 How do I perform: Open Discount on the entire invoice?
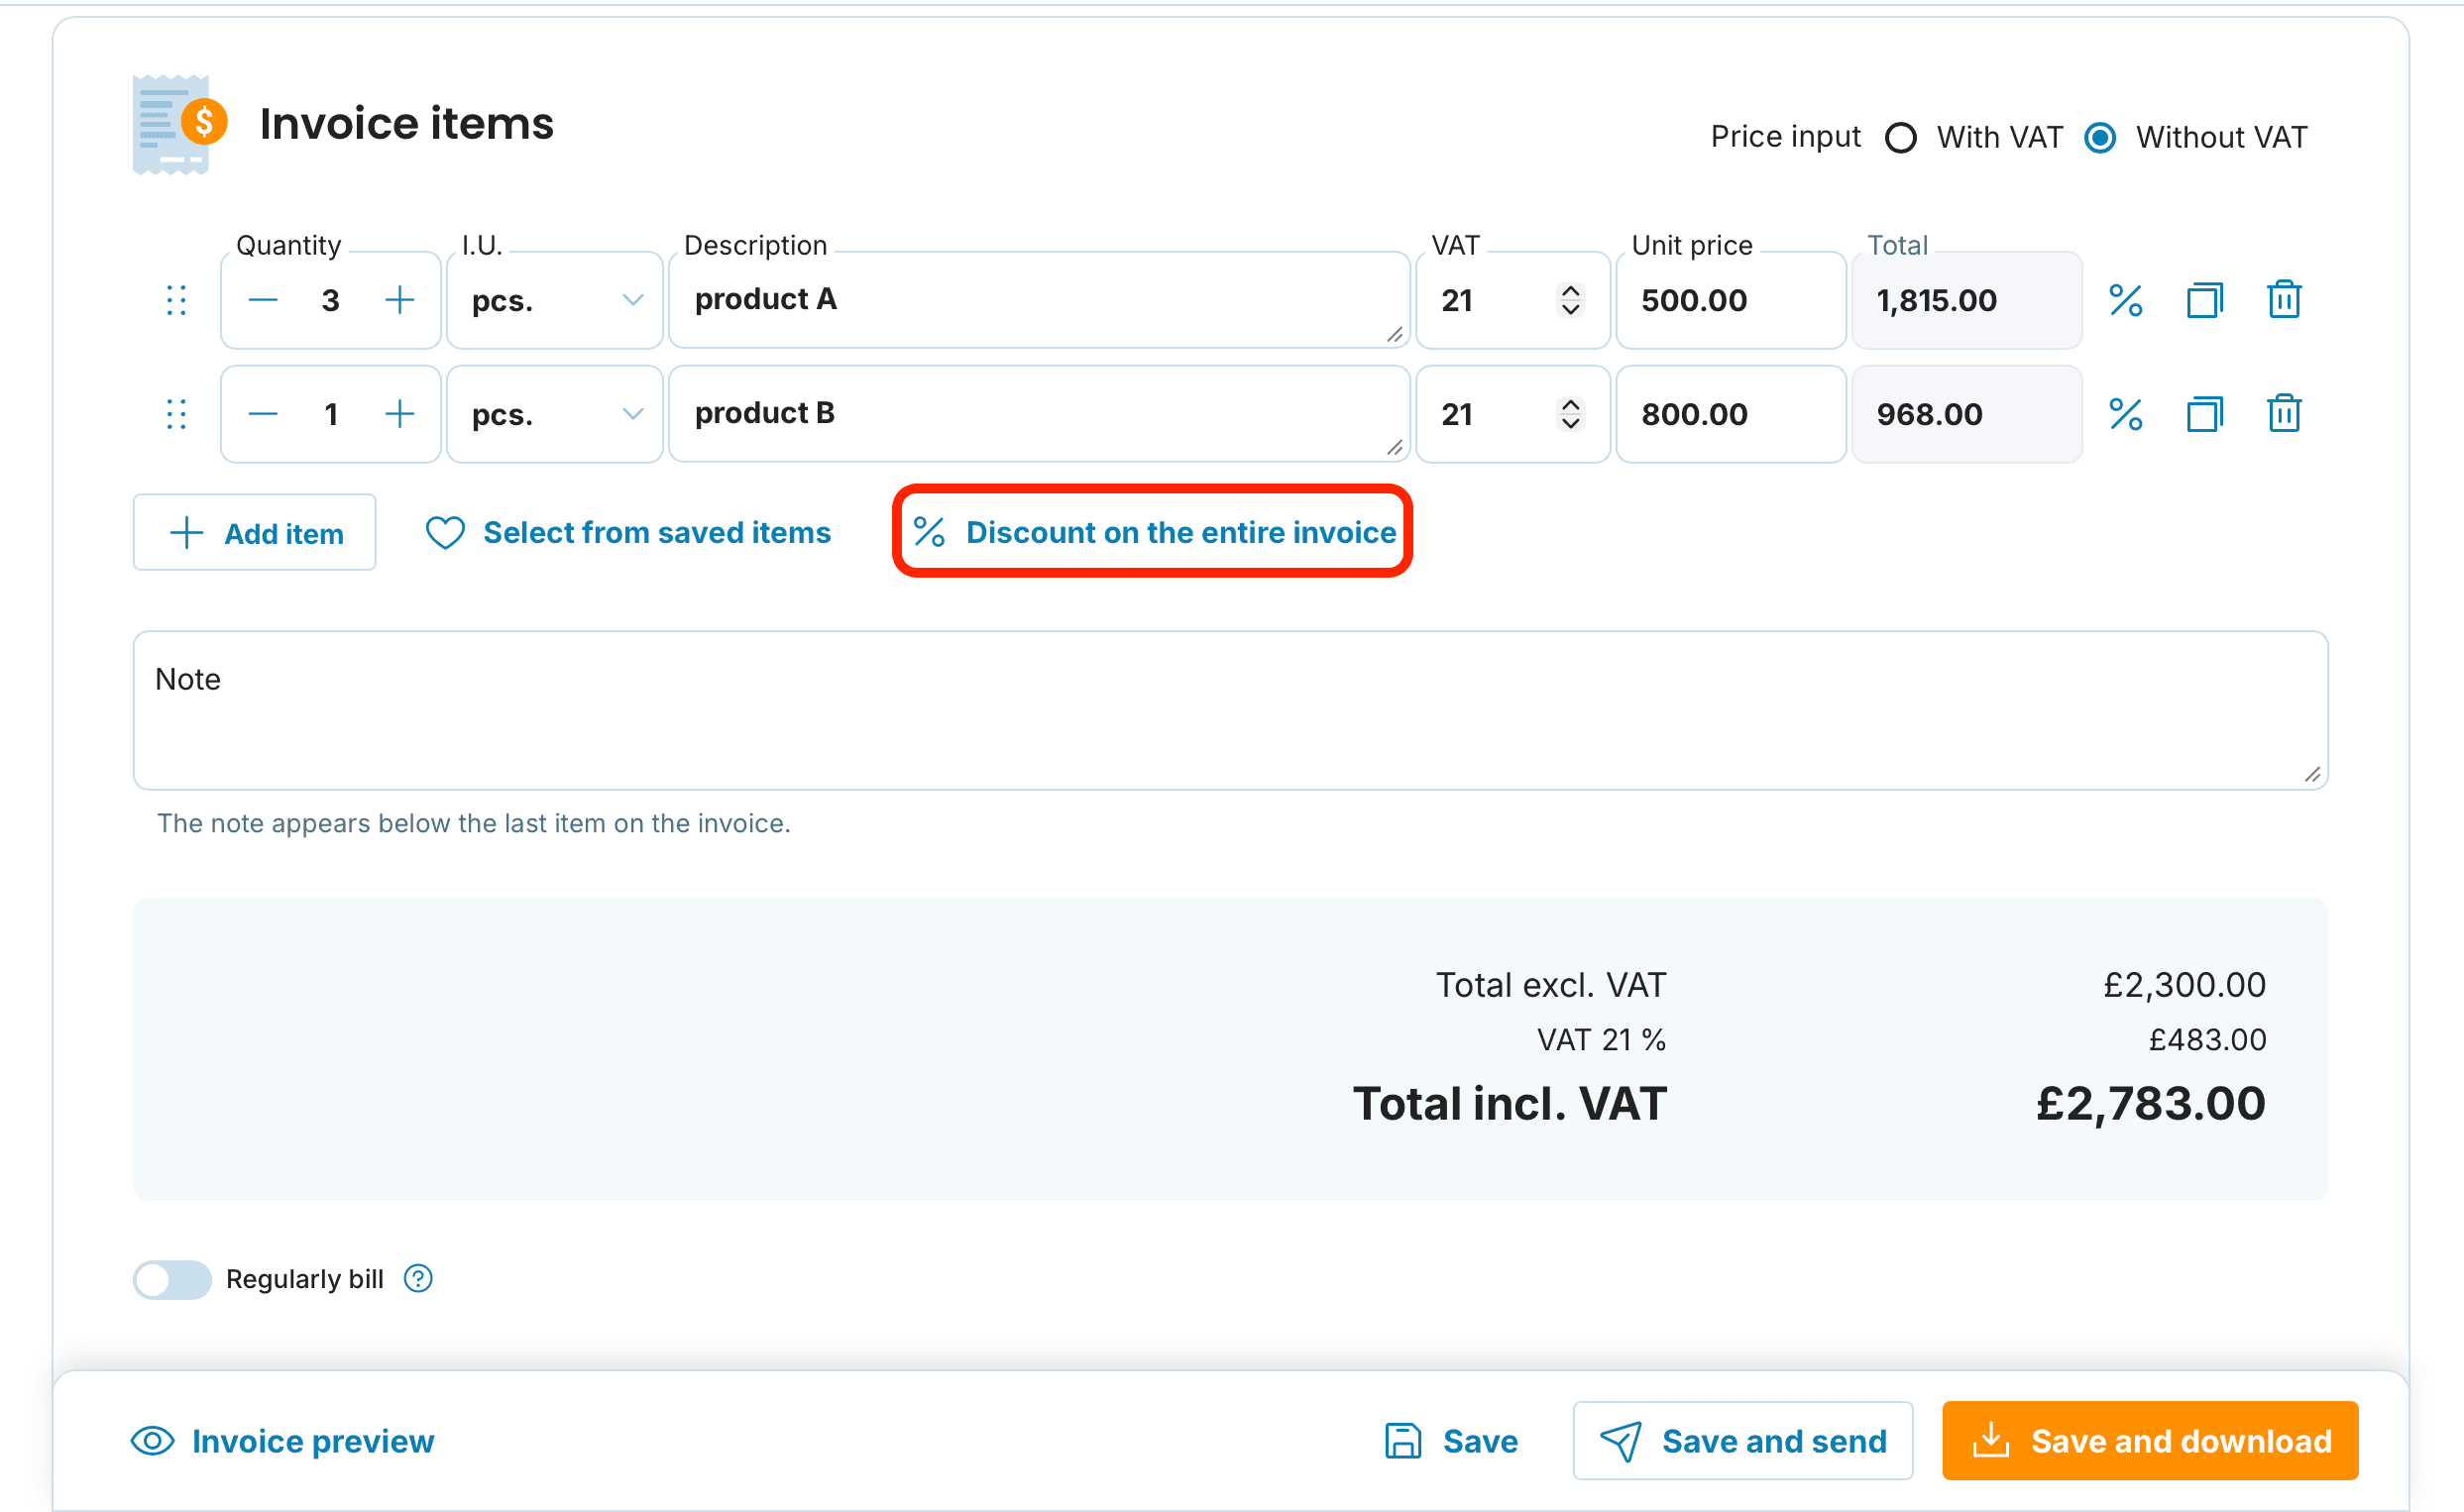click(x=1154, y=533)
